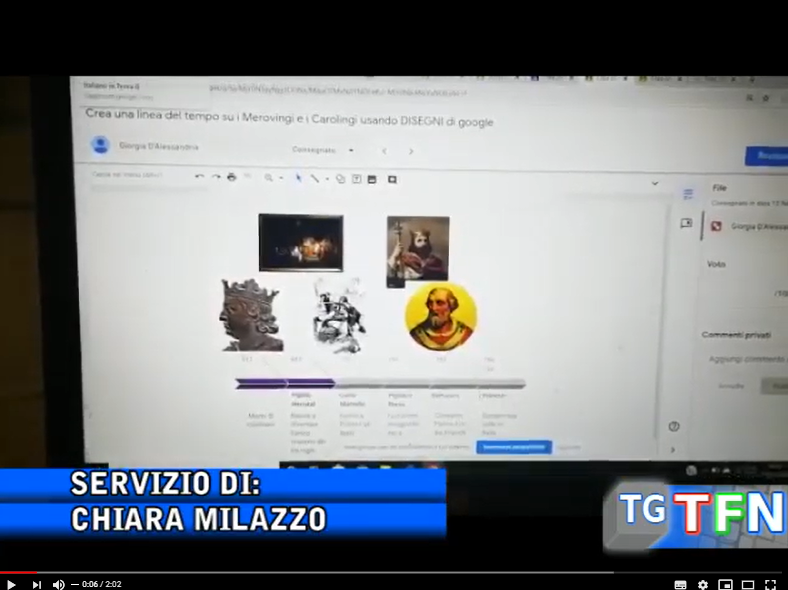Click Giorgia D'Alessandria student avatar
The image size is (788, 590).
tap(101, 145)
